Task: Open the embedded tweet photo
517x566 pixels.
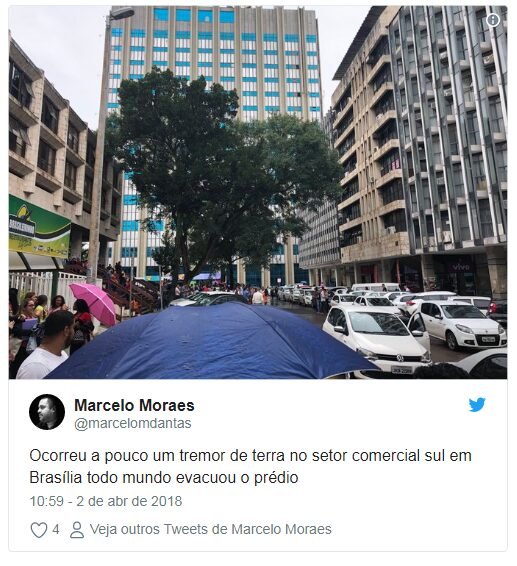Action: click(x=258, y=192)
